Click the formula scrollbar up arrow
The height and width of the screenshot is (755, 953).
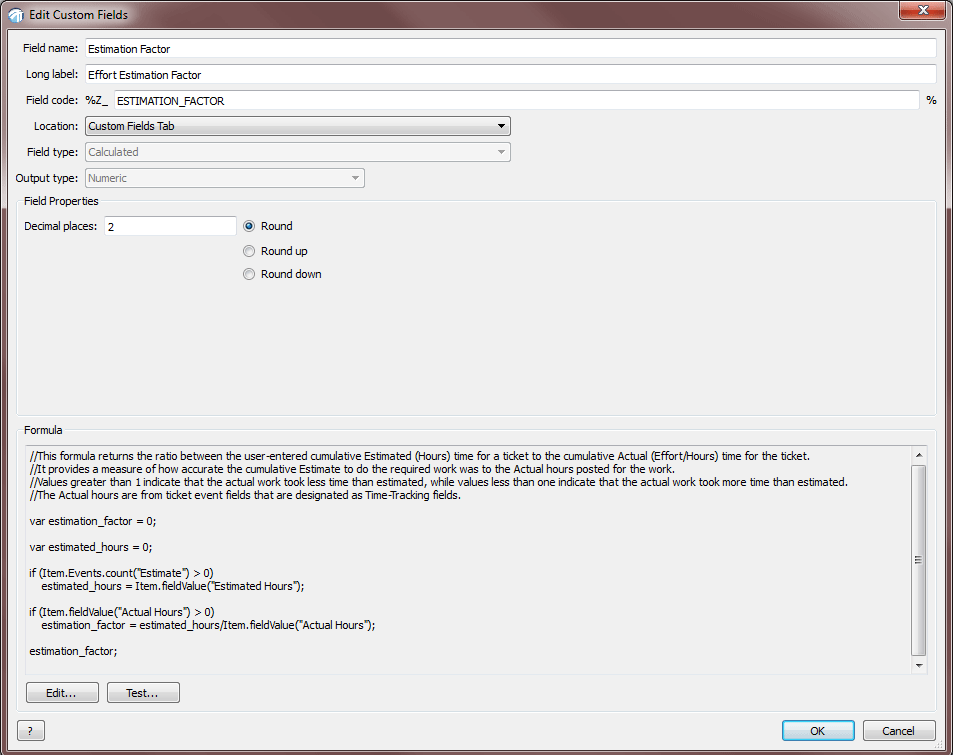click(919, 455)
